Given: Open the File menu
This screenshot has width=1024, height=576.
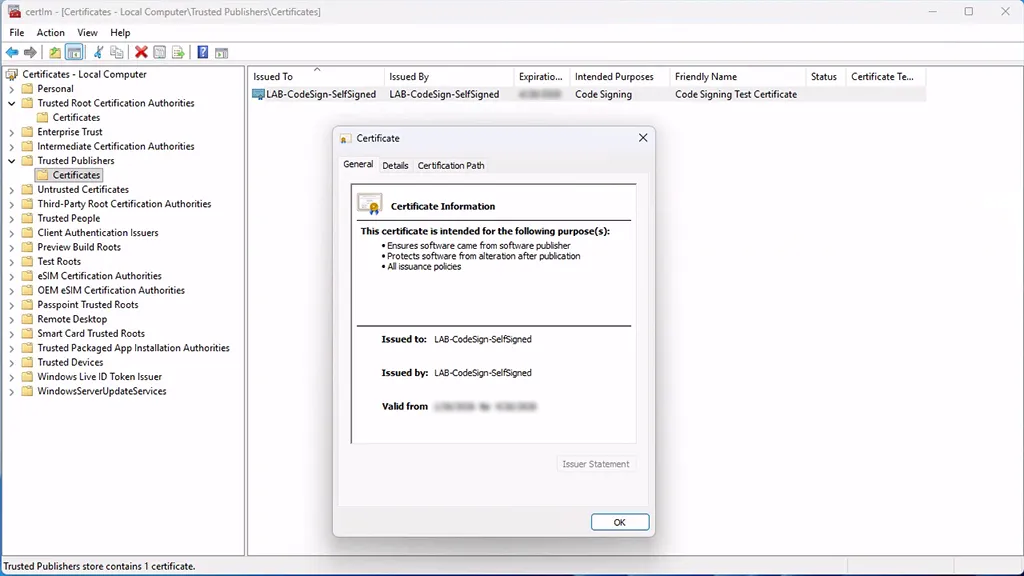Looking at the screenshot, I should point(17,33).
